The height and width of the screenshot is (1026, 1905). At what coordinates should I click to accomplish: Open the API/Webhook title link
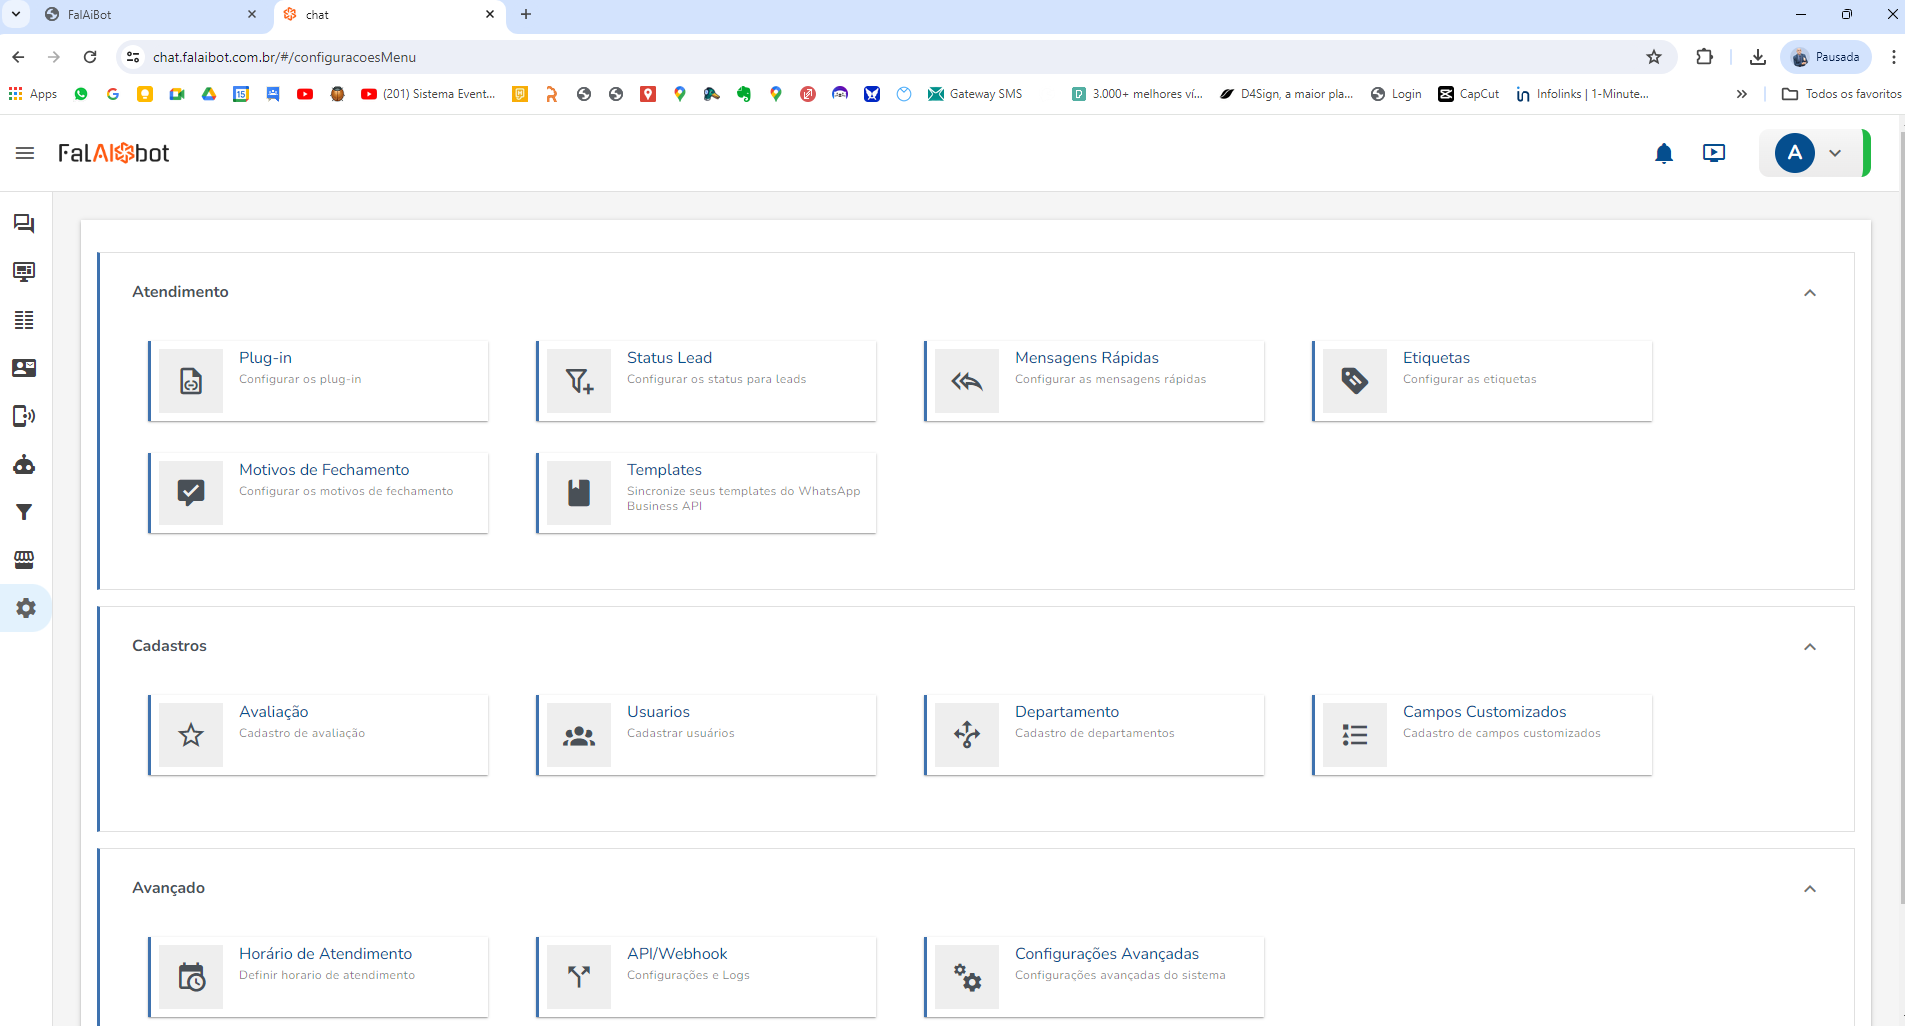tap(677, 954)
